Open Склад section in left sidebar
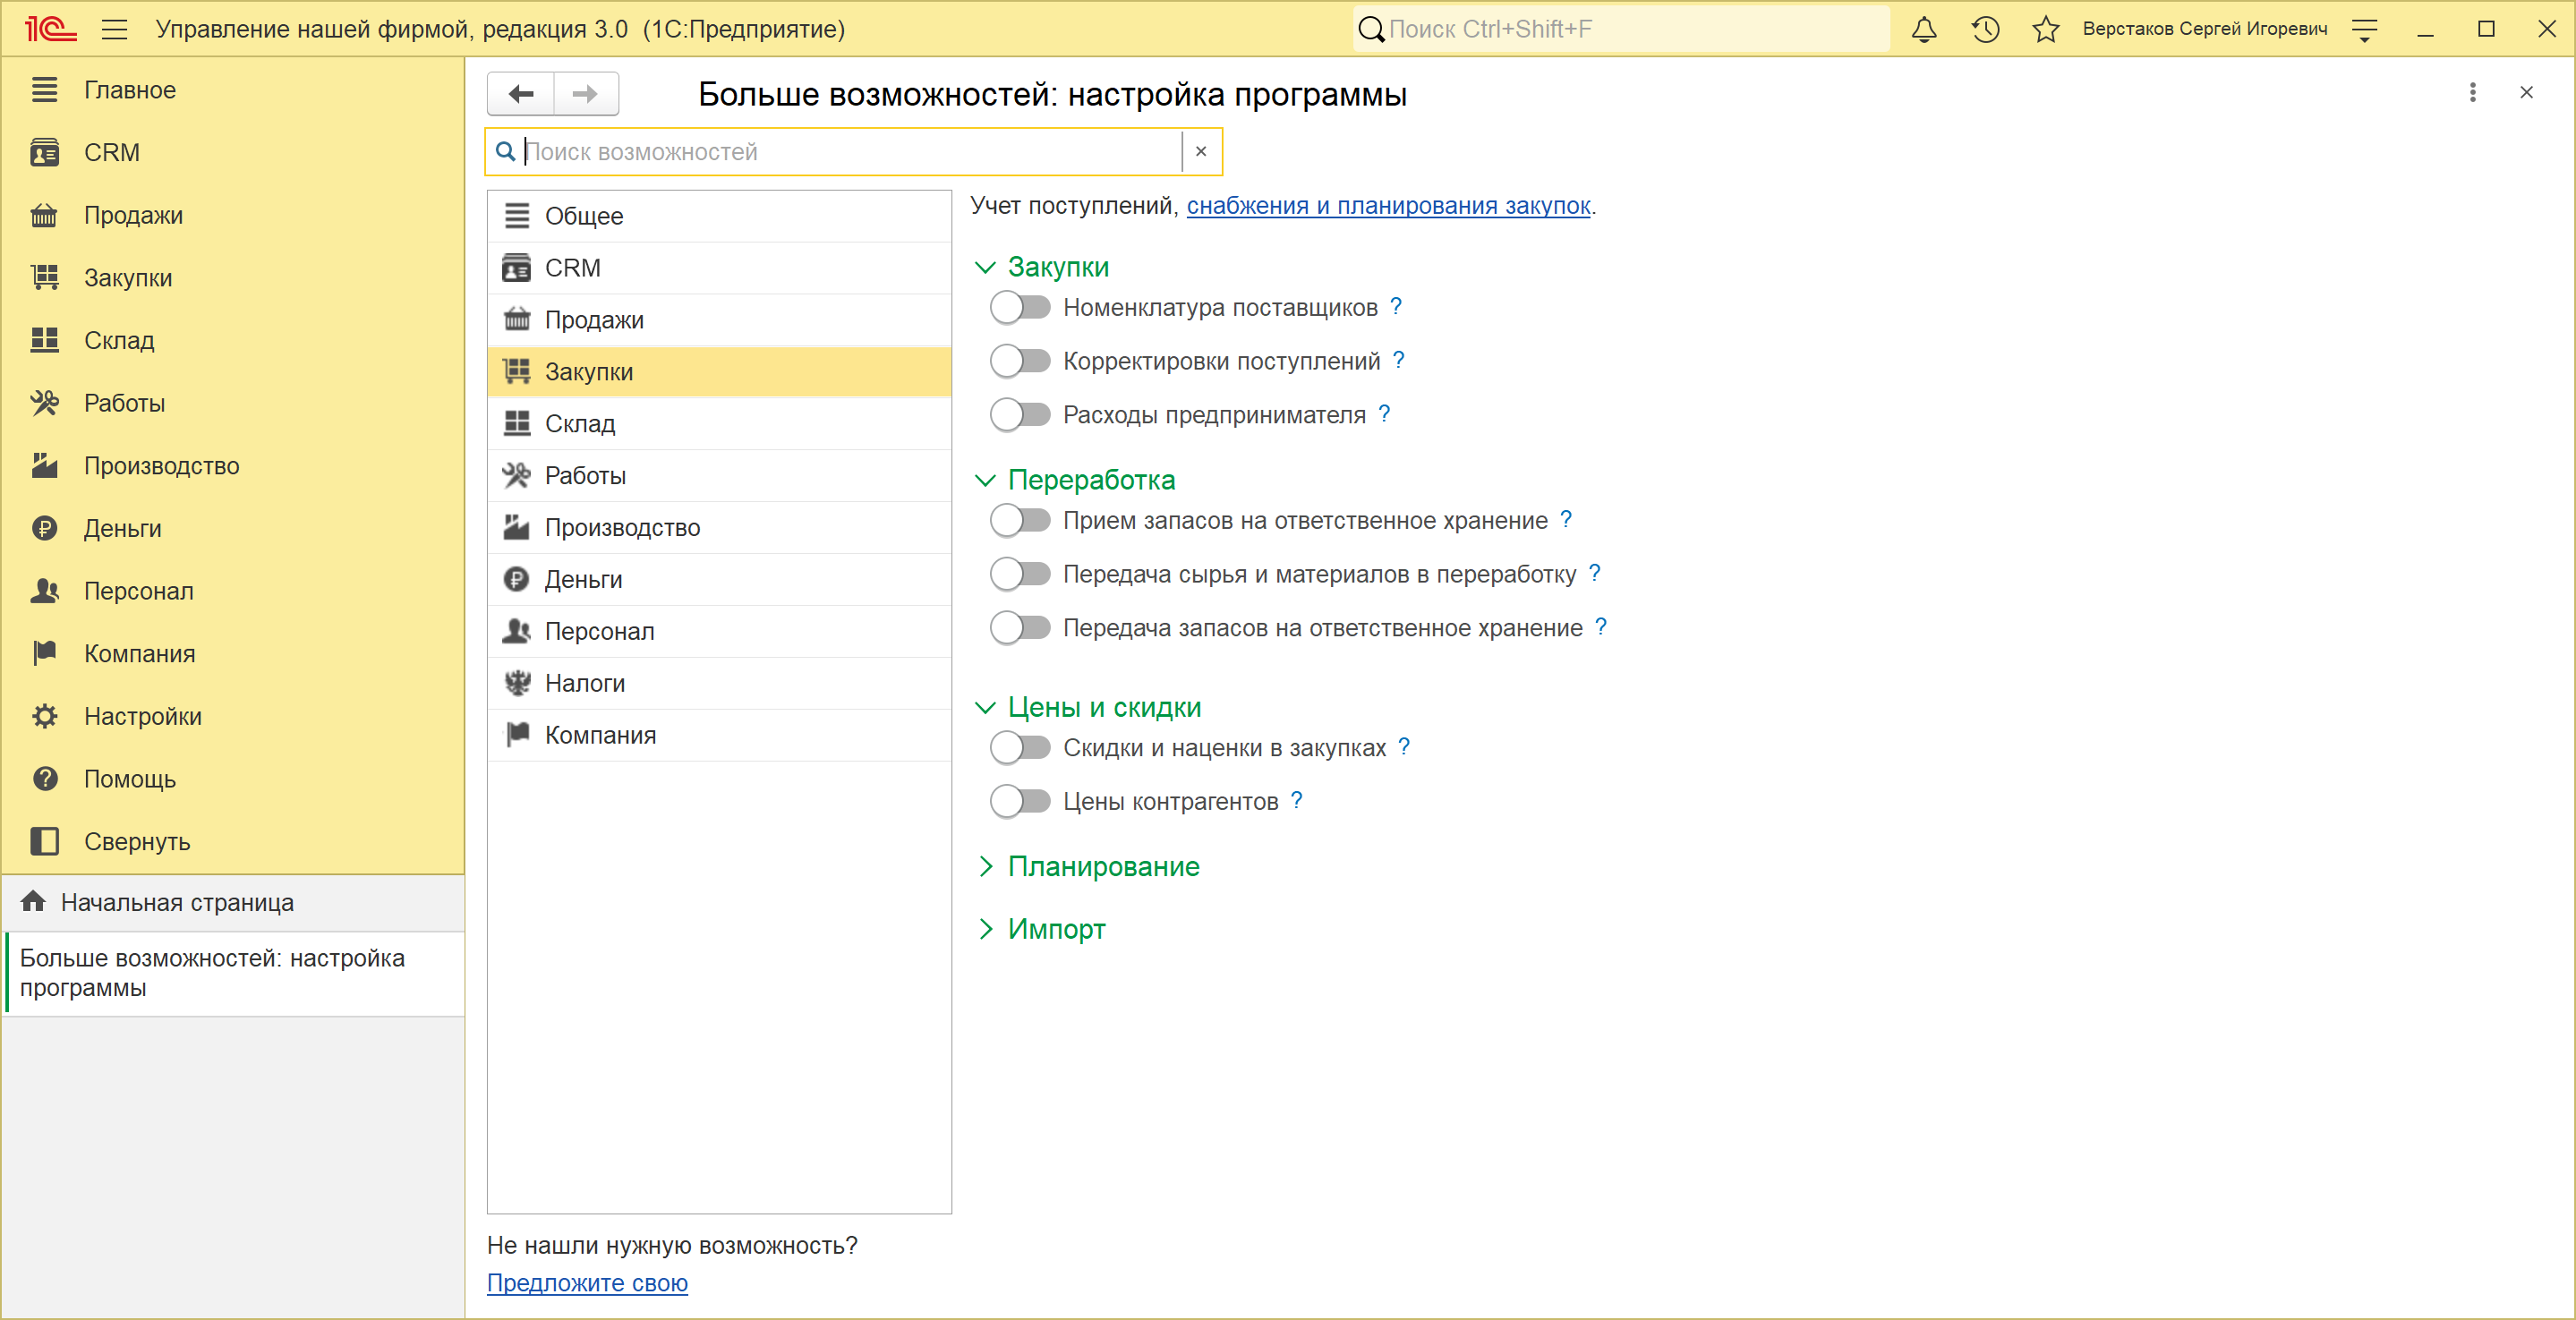 click(232, 340)
